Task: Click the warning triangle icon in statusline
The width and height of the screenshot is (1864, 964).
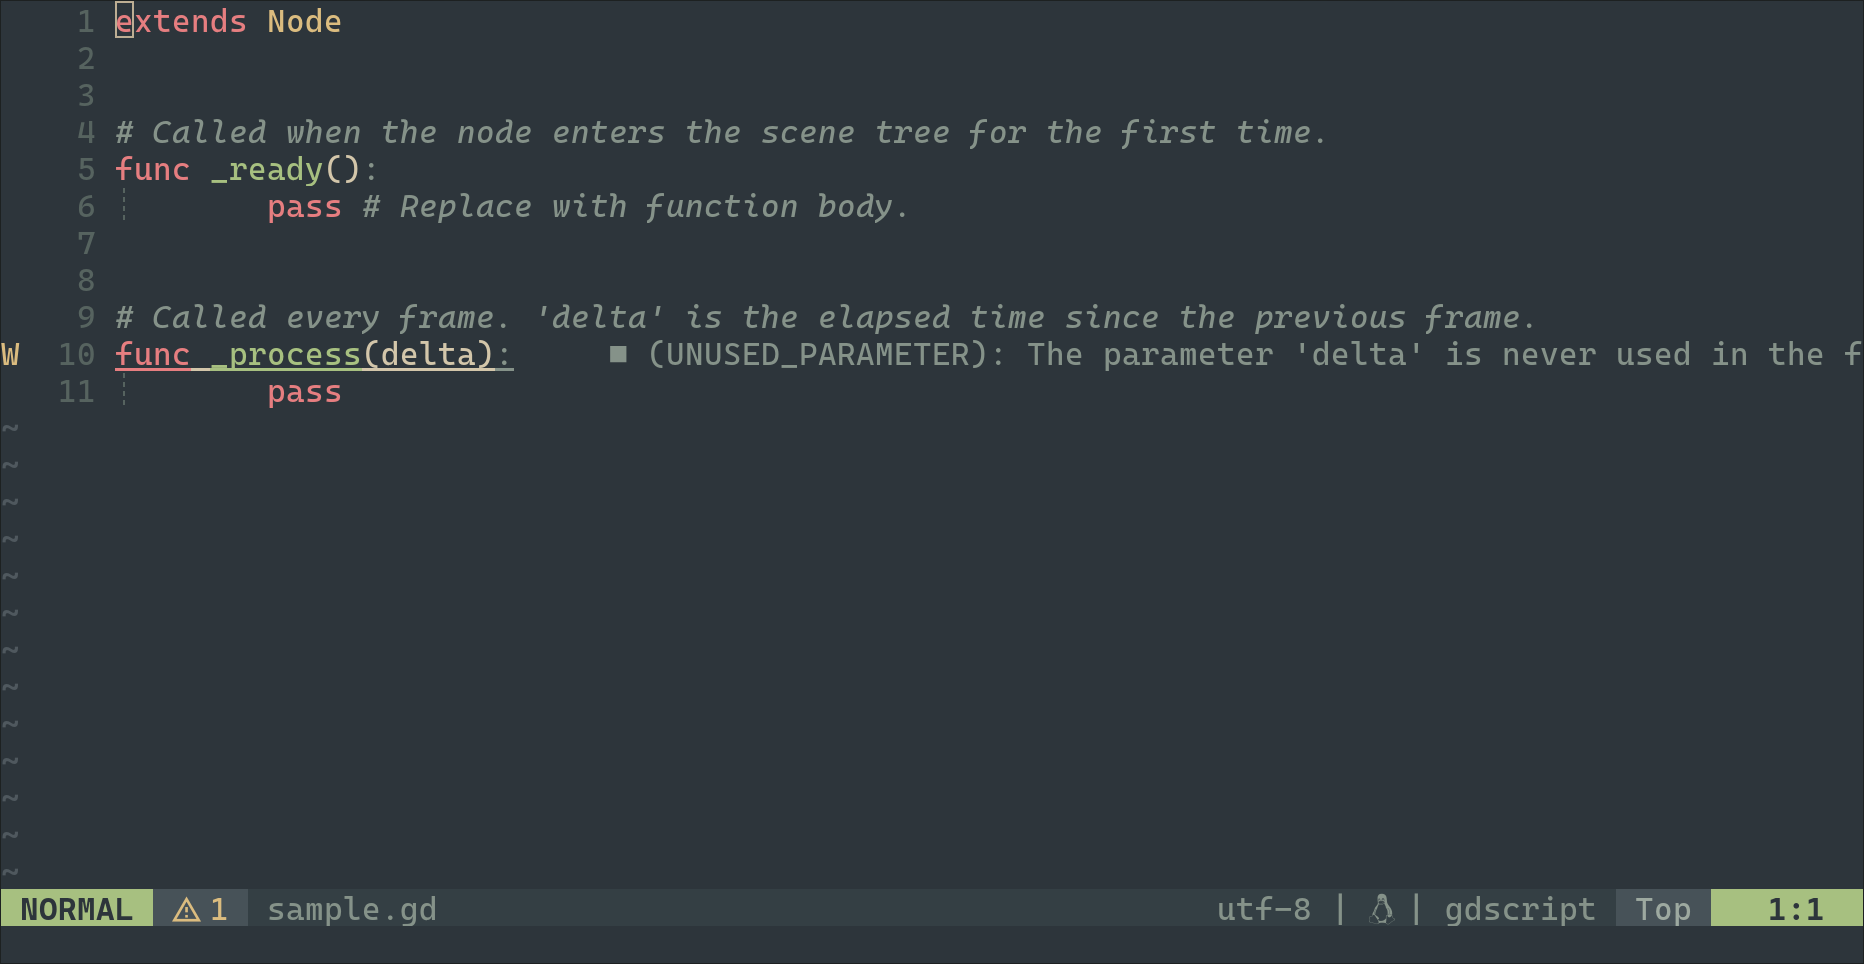Action: click(x=186, y=909)
